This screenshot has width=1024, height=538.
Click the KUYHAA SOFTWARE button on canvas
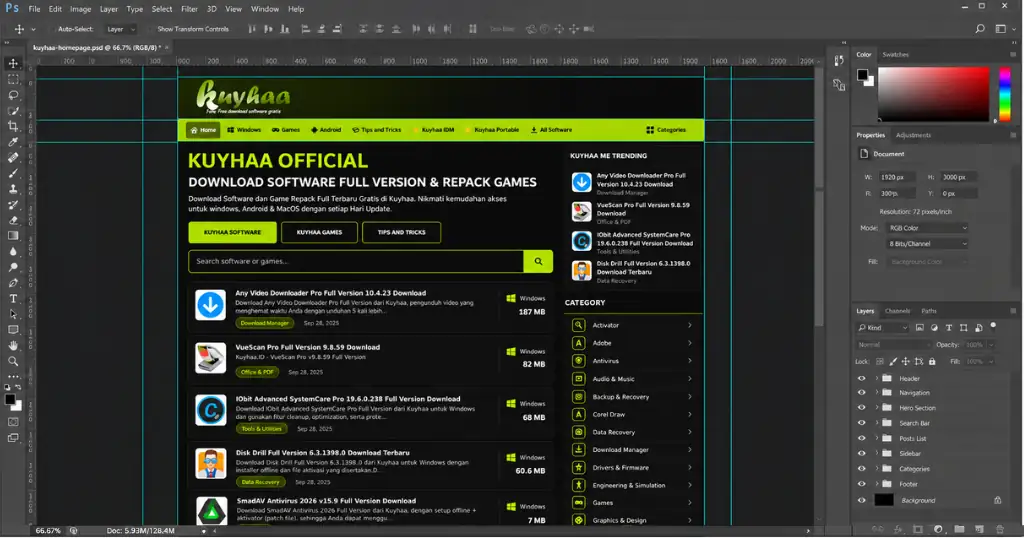coord(232,232)
